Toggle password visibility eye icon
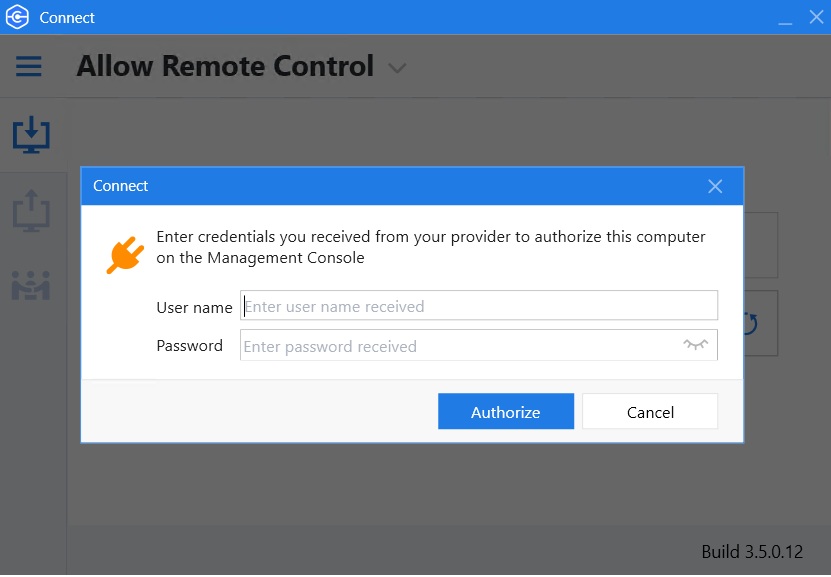The height and width of the screenshot is (577, 831). tap(695, 345)
